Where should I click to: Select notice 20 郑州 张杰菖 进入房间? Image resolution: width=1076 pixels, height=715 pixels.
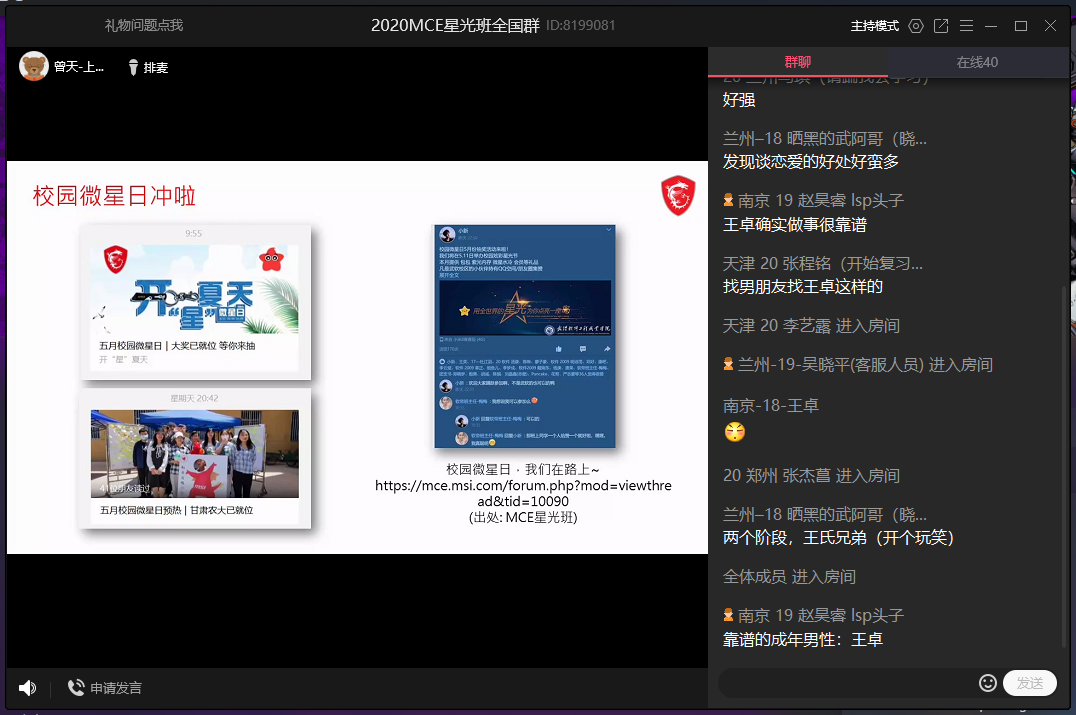pos(810,476)
